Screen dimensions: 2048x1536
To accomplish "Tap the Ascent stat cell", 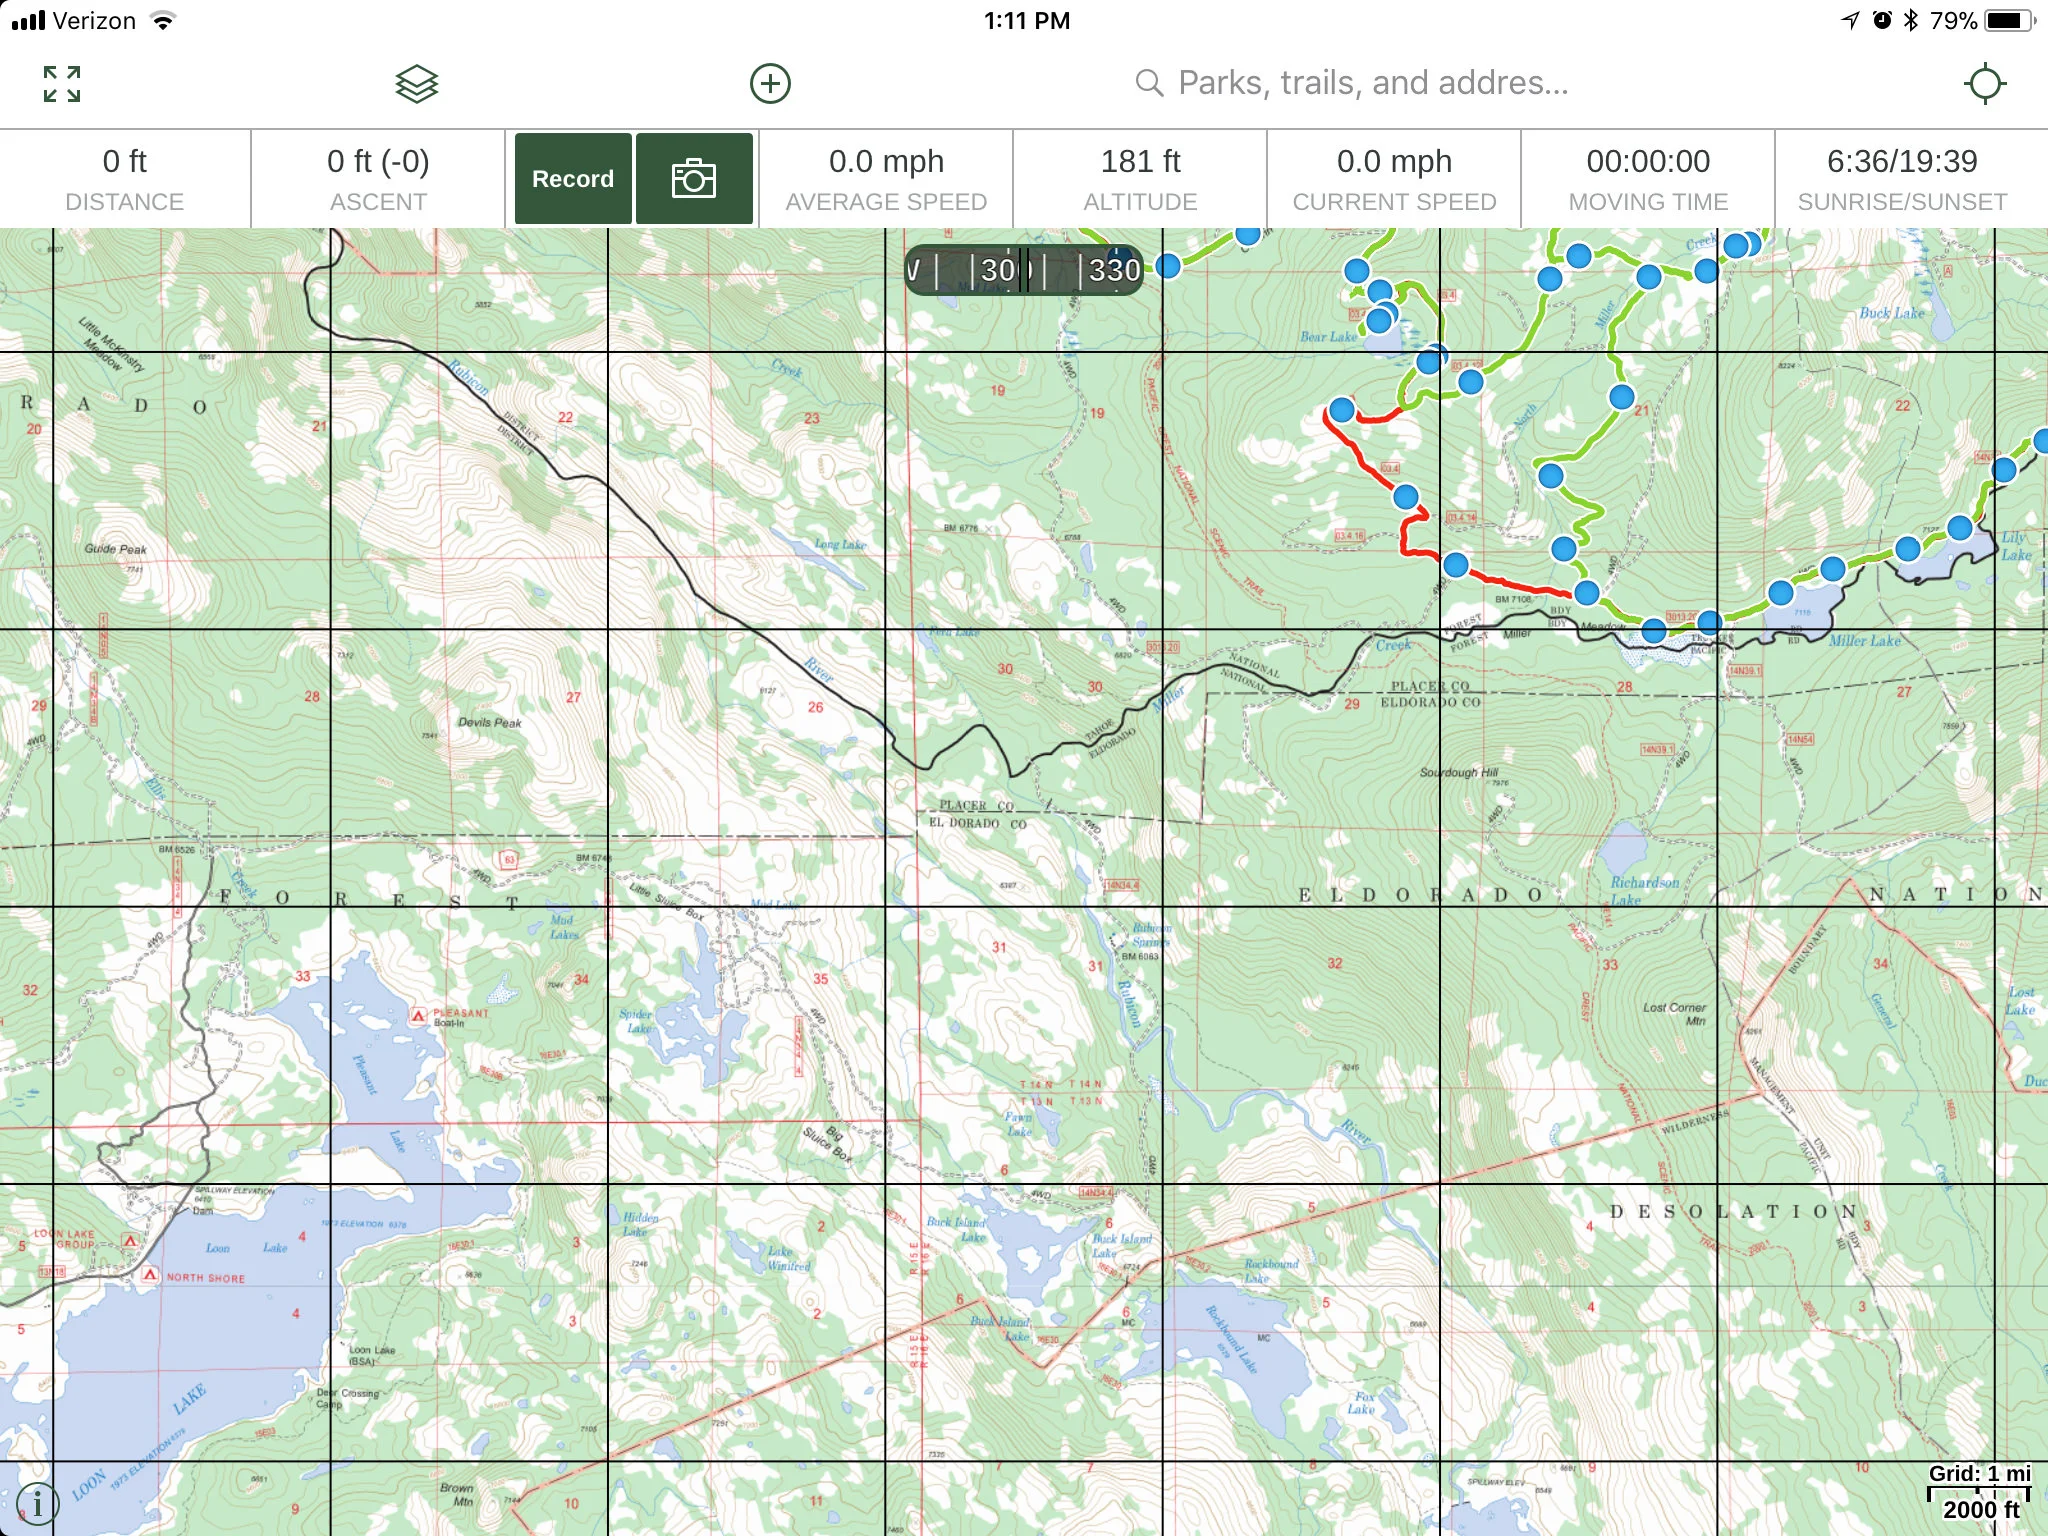I will tap(378, 179).
